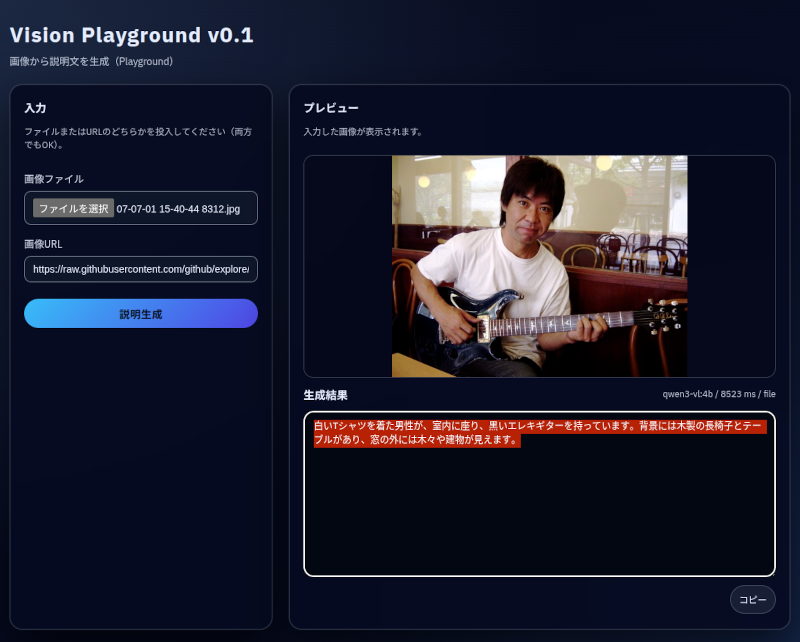The image size is (800, 642).
Task: Click the subtitle 画像から説明文を生成（Playground）
Action: tap(92, 62)
